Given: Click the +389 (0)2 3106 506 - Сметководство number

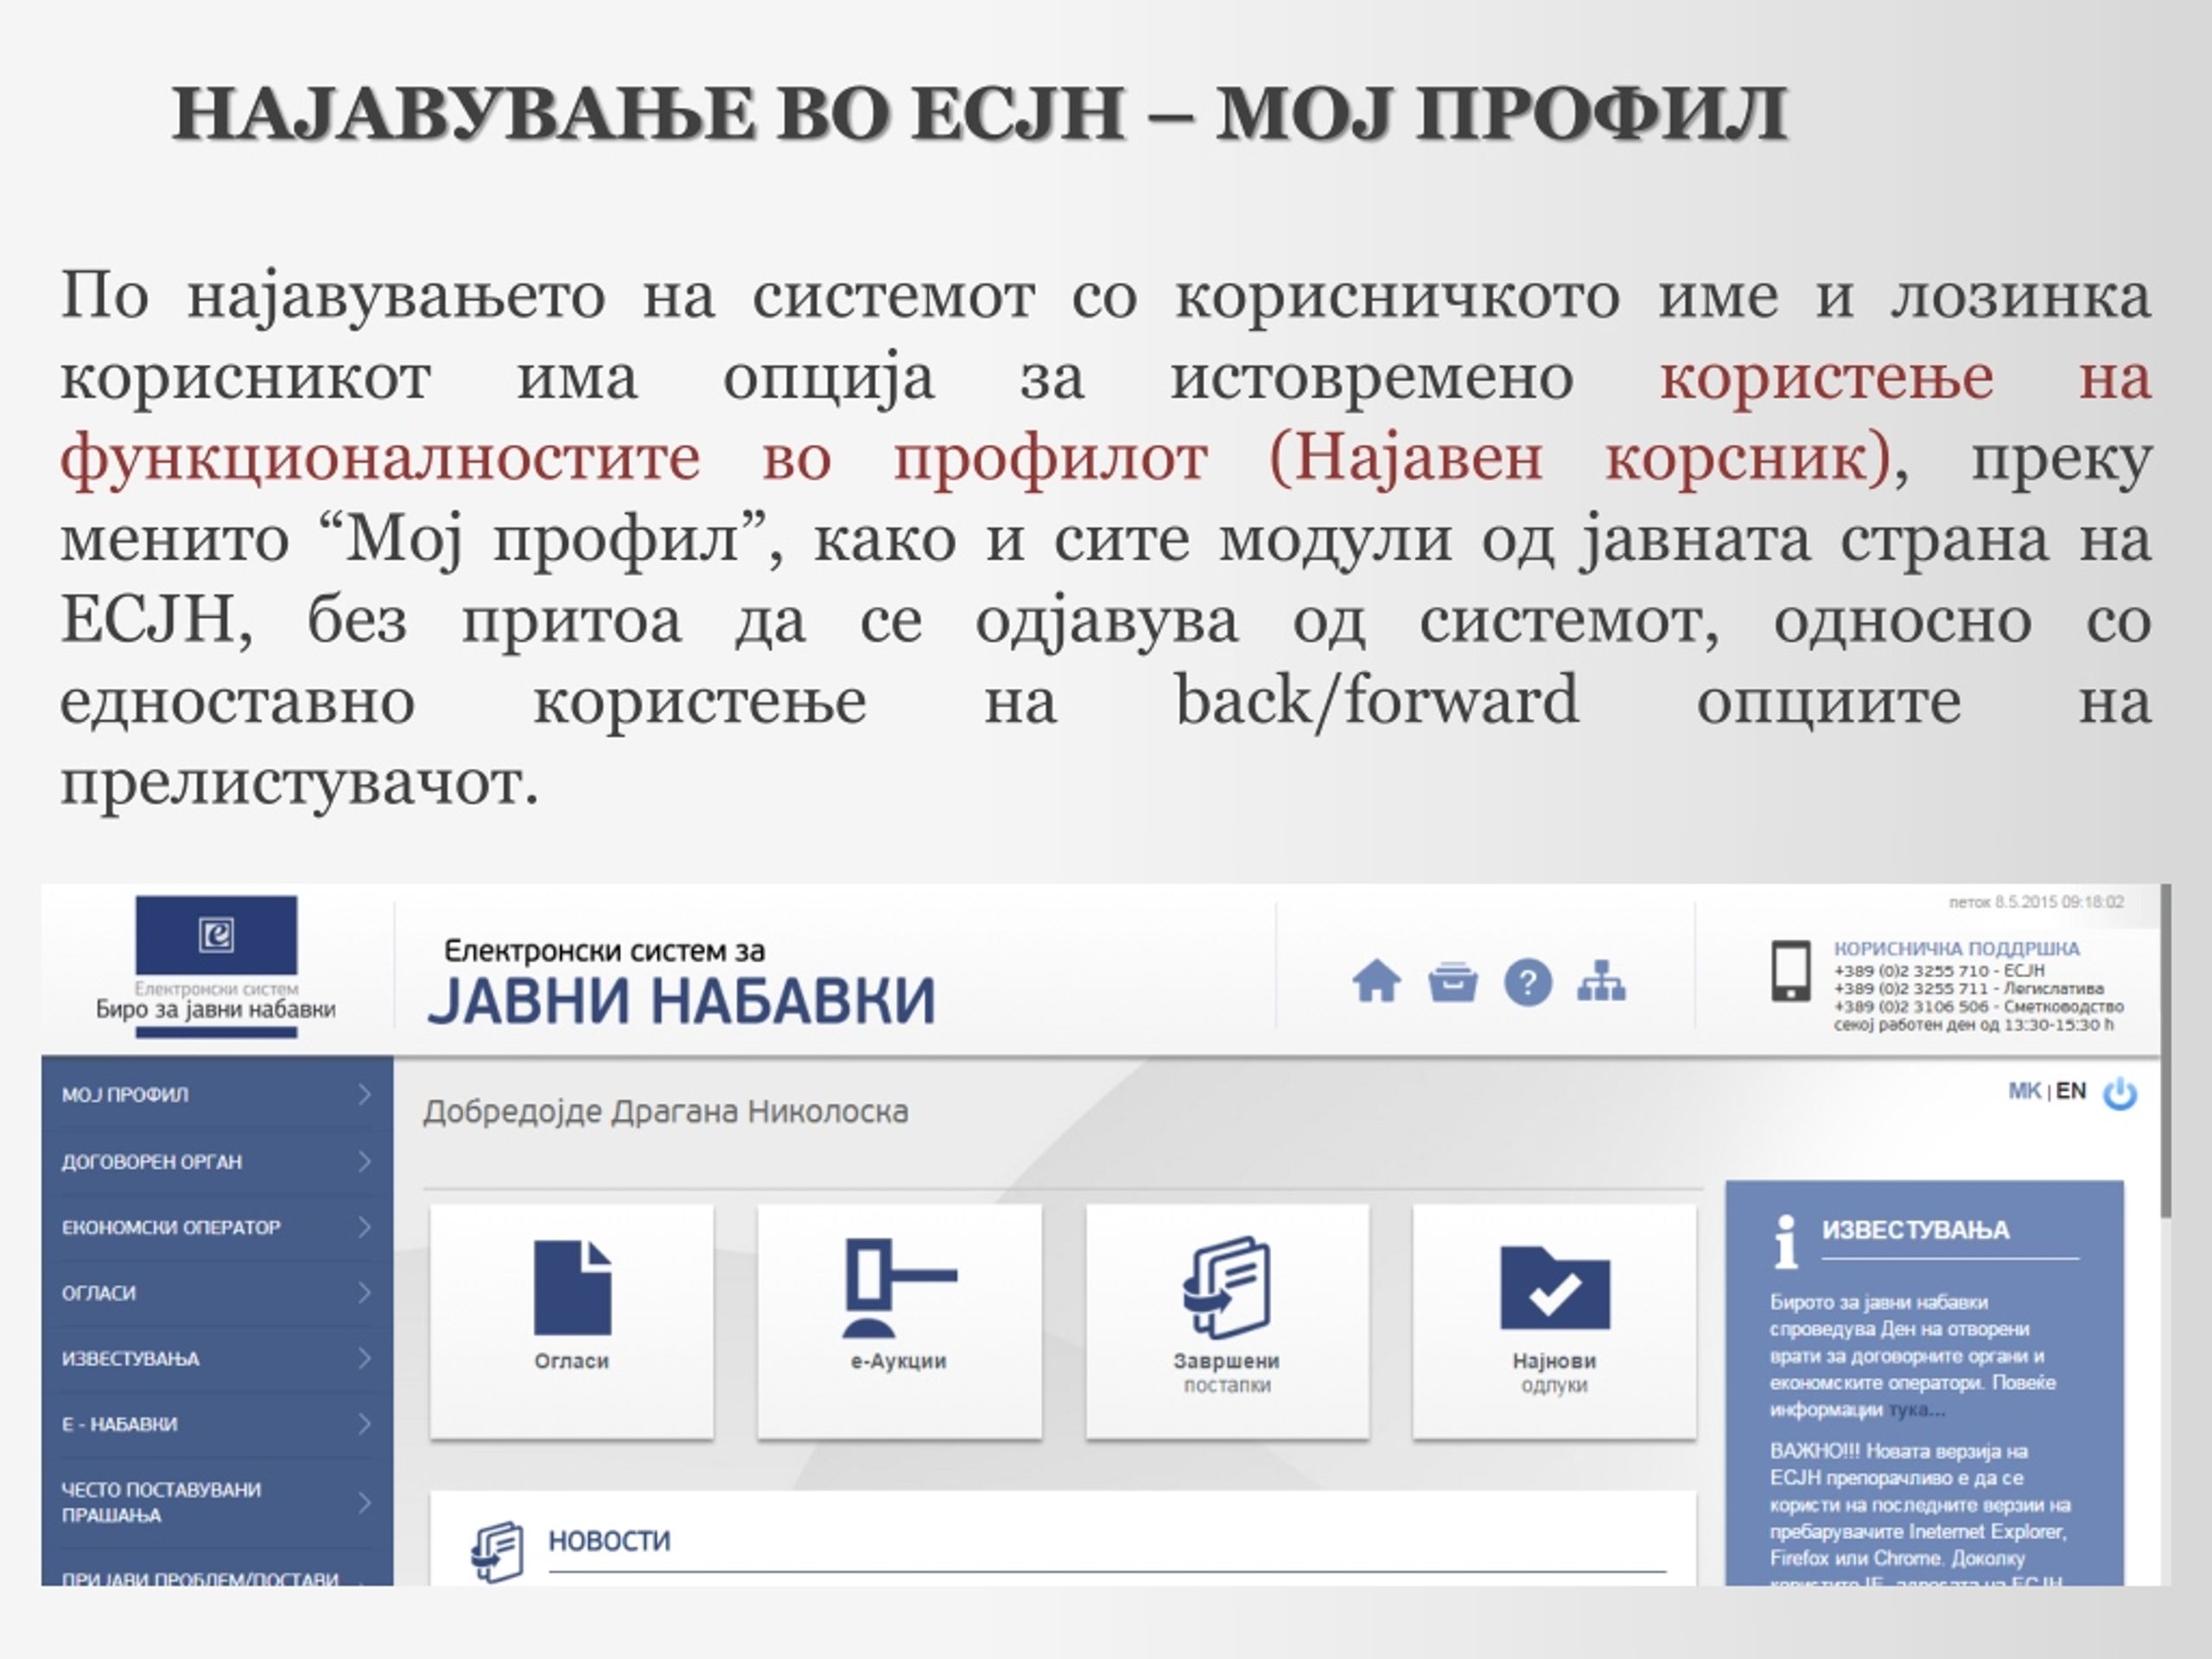Looking at the screenshot, I should (1979, 1006).
